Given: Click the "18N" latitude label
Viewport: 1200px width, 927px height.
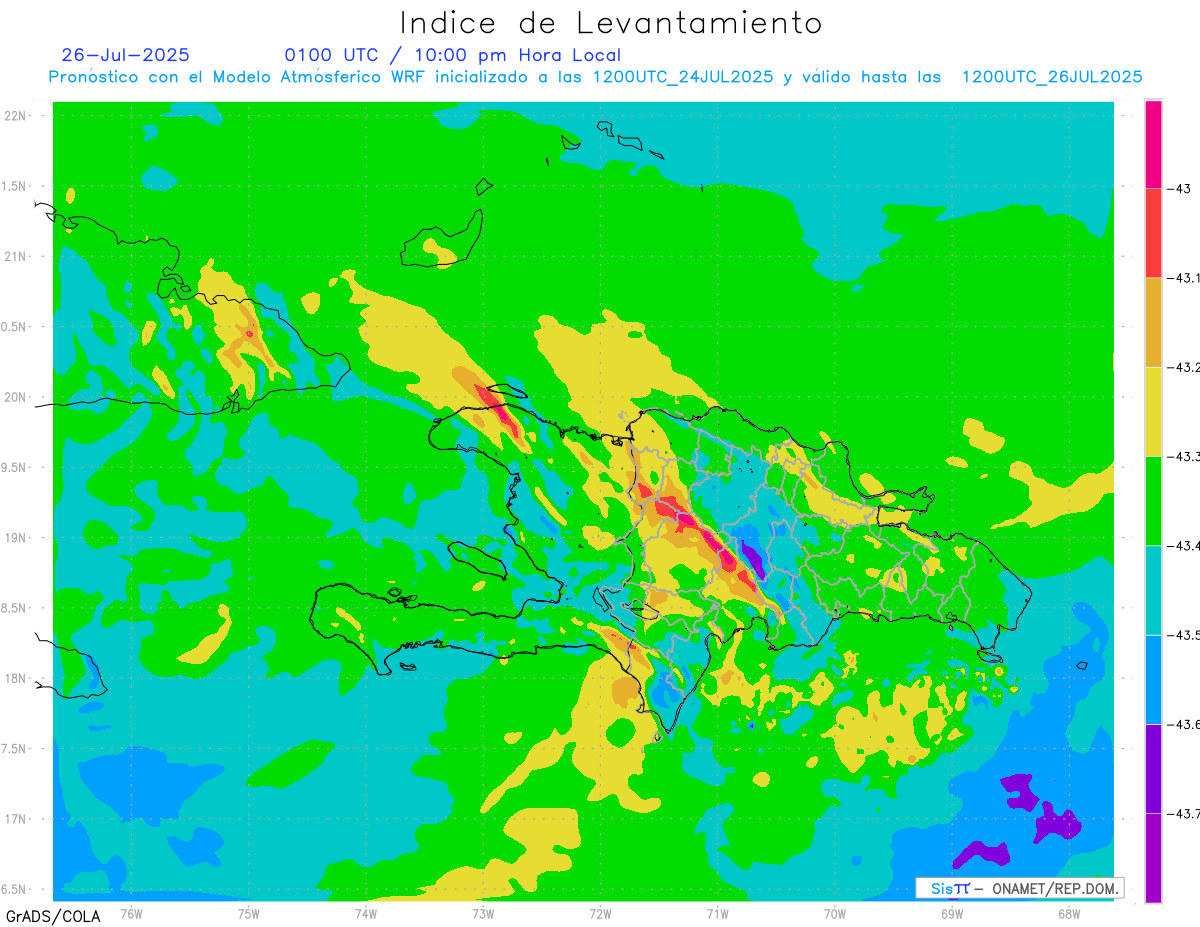Looking at the screenshot, I should [x=17, y=678].
